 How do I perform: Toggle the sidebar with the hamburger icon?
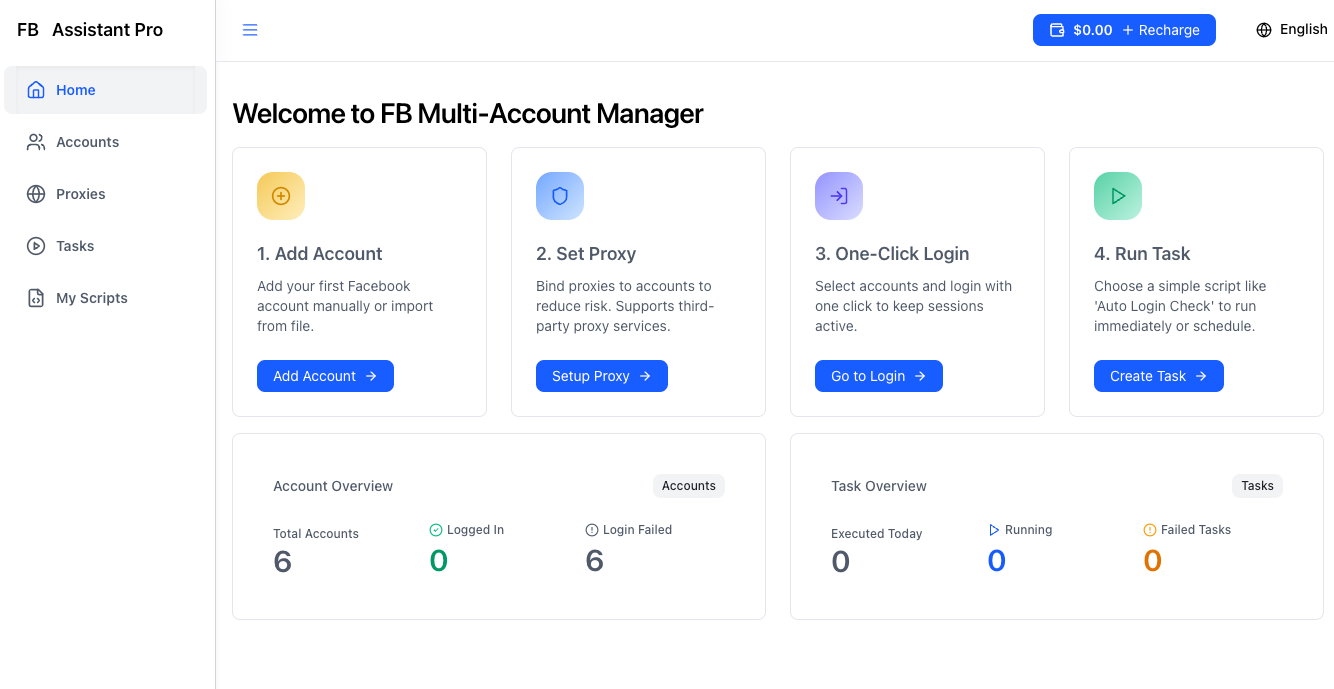click(x=249, y=29)
